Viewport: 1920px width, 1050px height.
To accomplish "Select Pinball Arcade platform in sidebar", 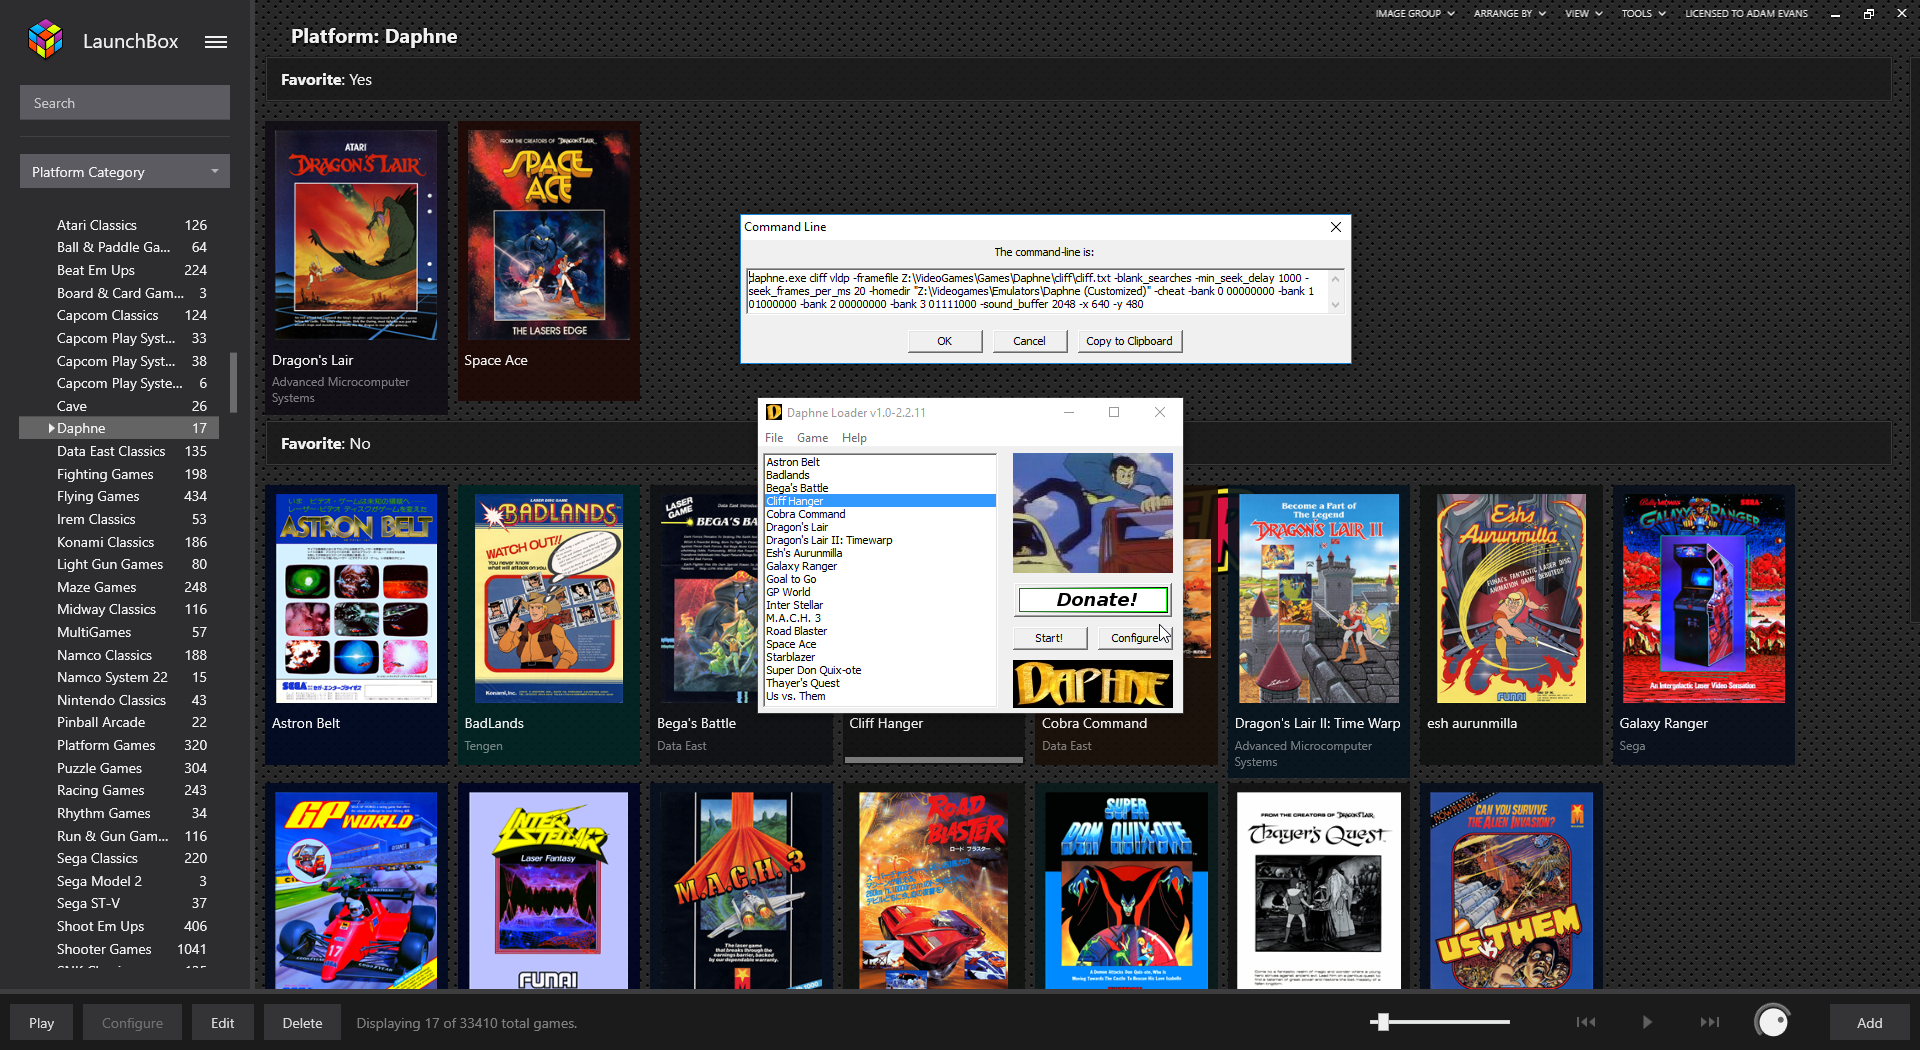I will click(119, 722).
